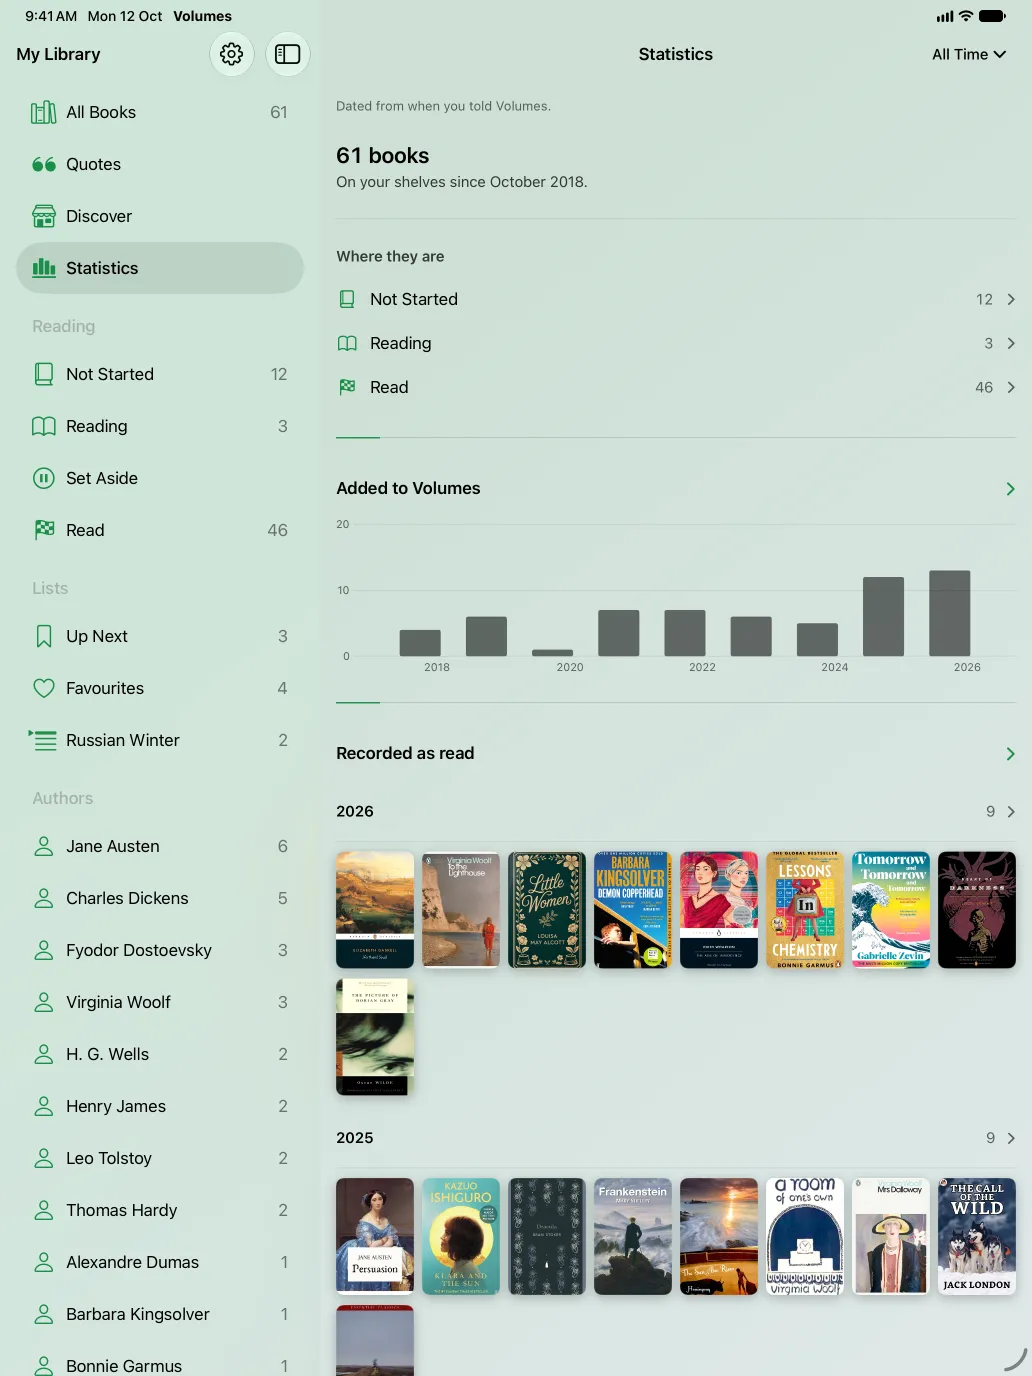Select author Alexandre Dumas
Image resolution: width=1032 pixels, height=1376 pixels.
click(160, 1262)
